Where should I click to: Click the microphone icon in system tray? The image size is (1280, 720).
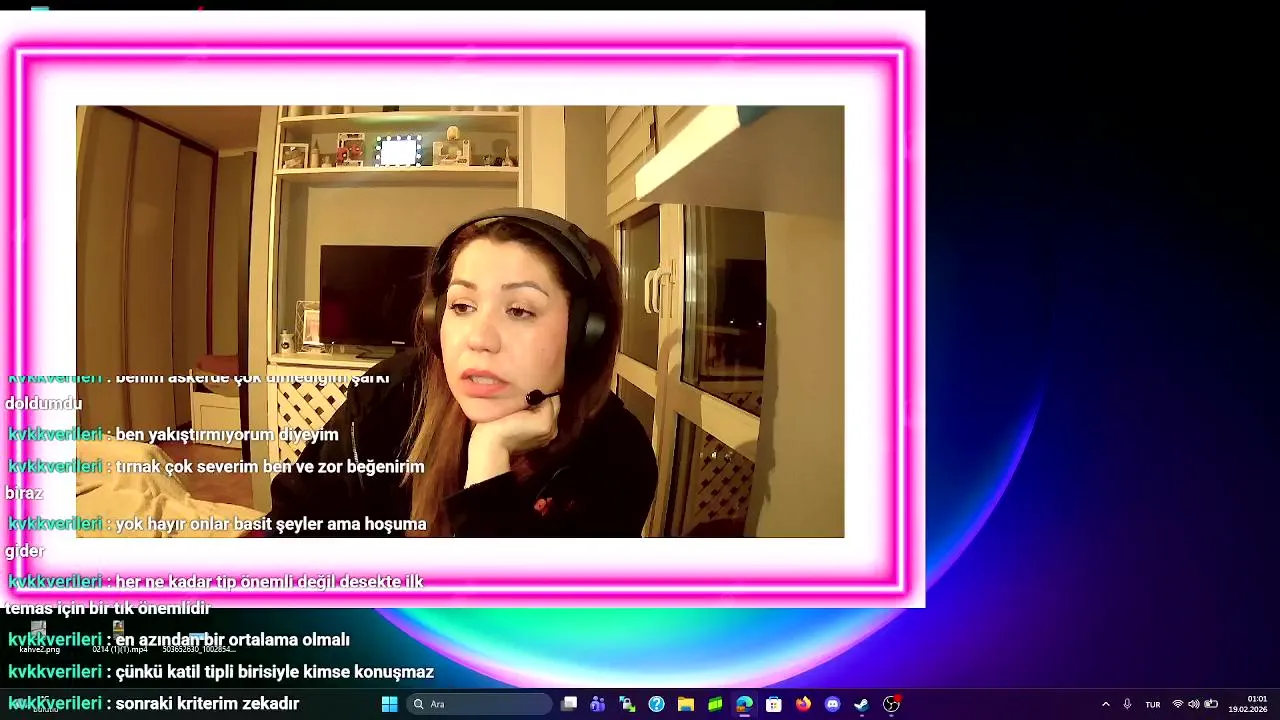pos(1127,704)
